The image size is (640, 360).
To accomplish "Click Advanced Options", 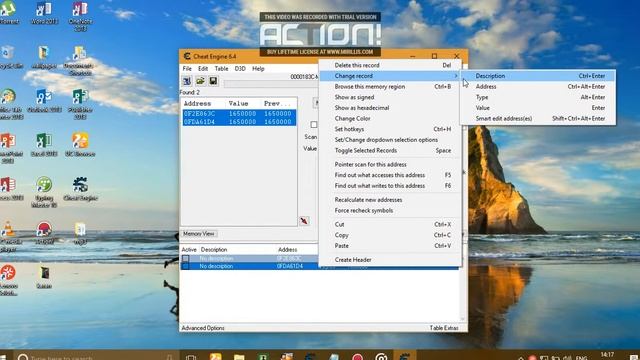I will tap(203, 328).
